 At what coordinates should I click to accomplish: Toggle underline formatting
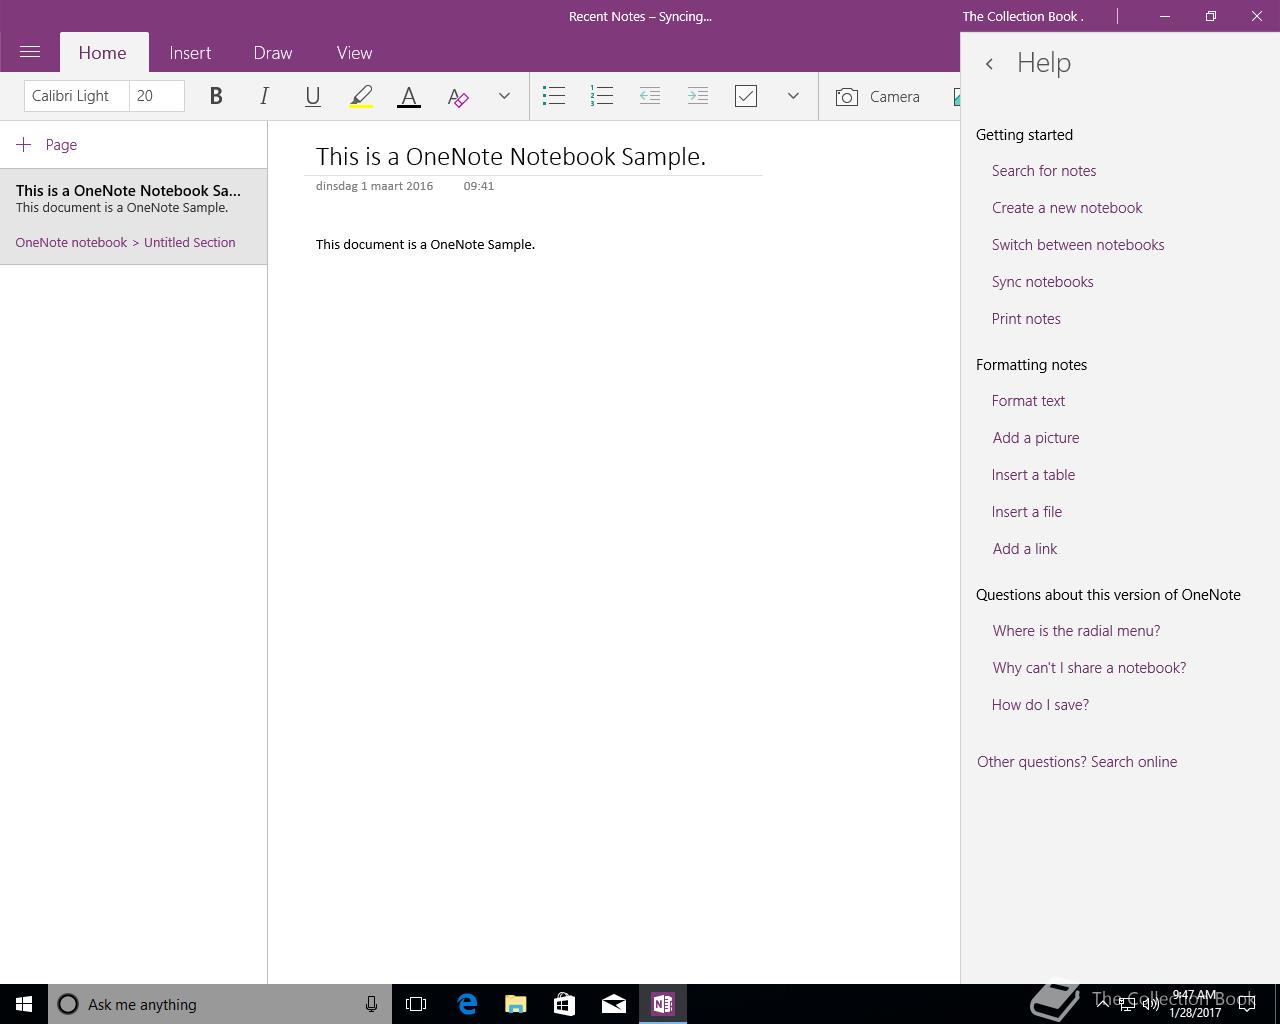tap(312, 96)
